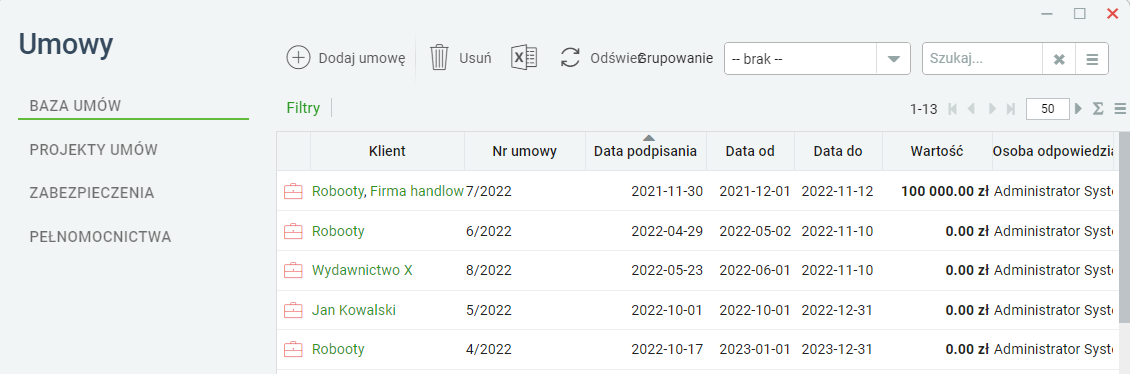Apply page size using arrow after 50
Viewport: 1130px width, 374px height.
[1079, 109]
